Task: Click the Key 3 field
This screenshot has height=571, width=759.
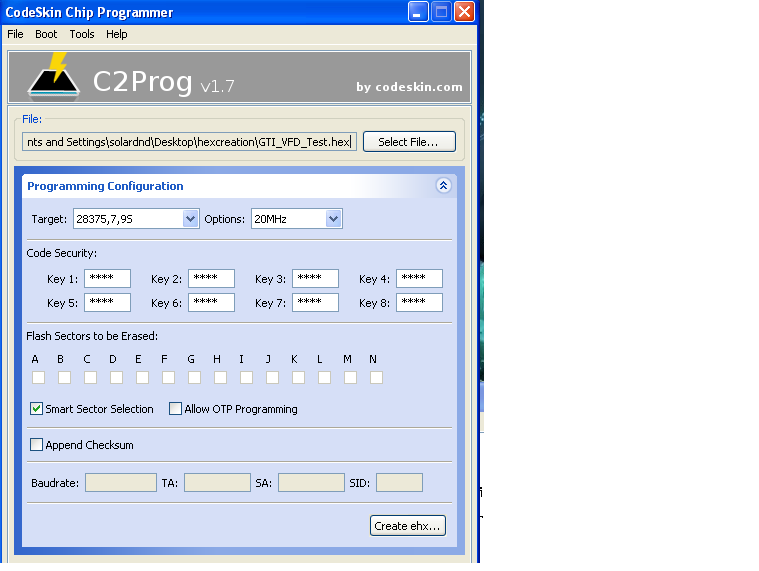Action: [316, 278]
